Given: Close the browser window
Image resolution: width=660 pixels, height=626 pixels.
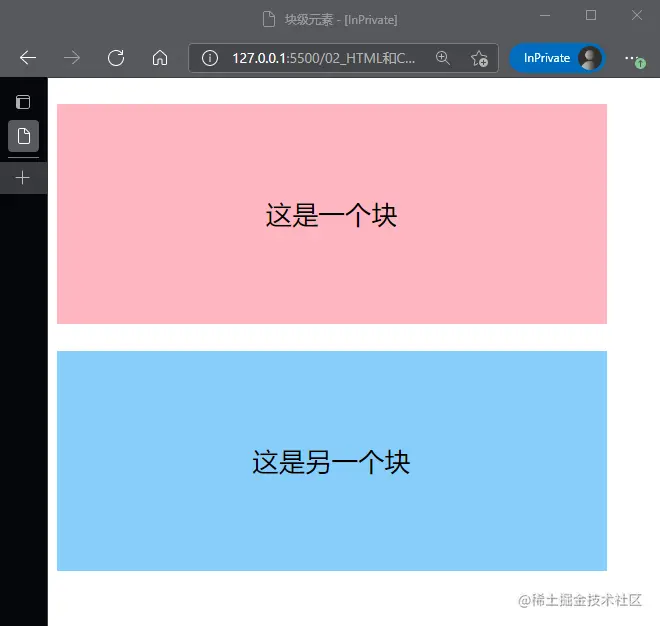Looking at the screenshot, I should [637, 16].
